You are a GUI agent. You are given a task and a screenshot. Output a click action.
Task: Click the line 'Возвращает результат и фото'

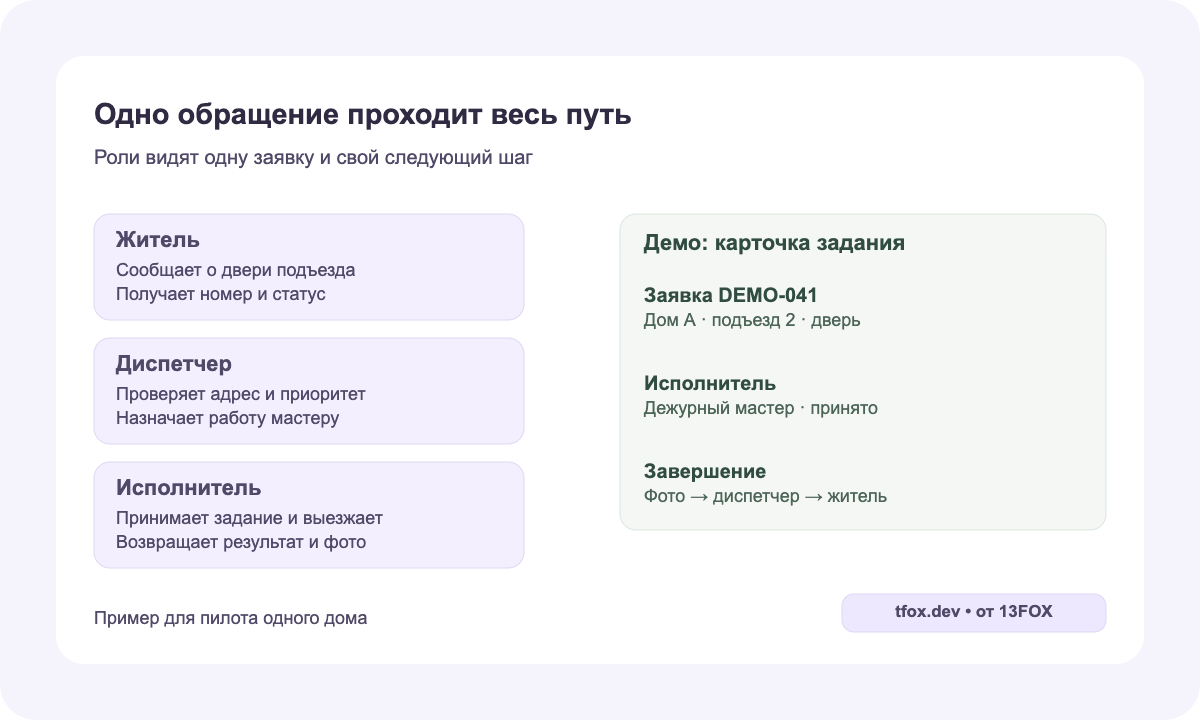pyautogui.click(x=241, y=542)
